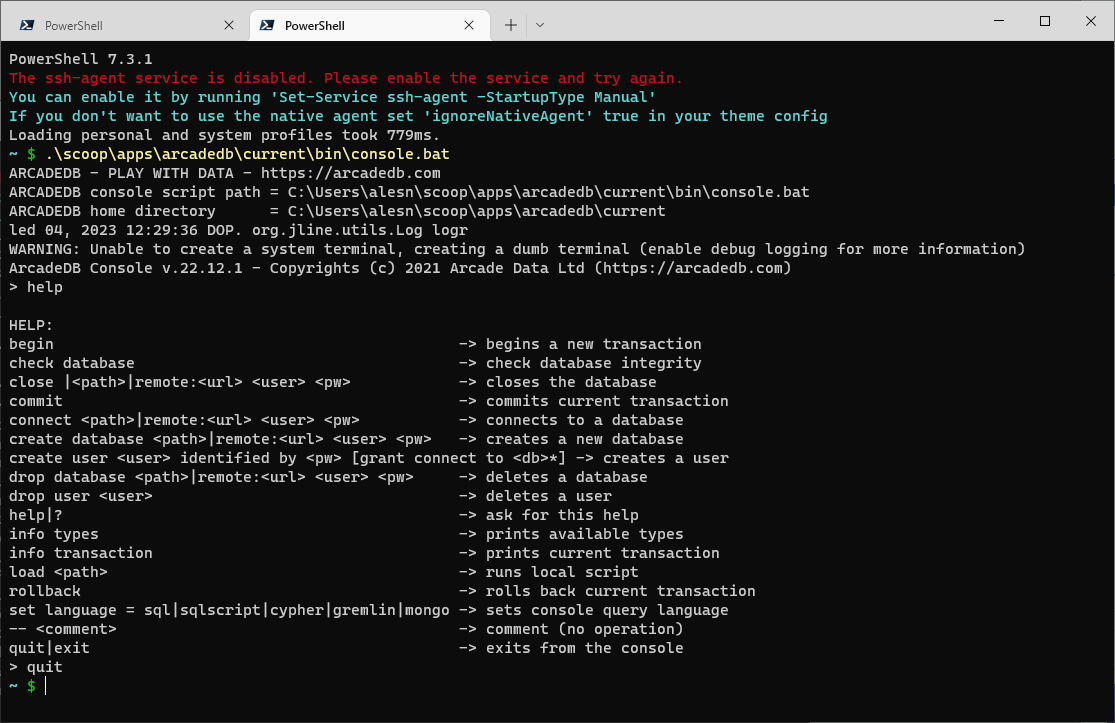The width and height of the screenshot is (1115, 723).
Task: Click the 'ArcadeDB Console v.22.12.1' copyright line
Action: point(400,268)
